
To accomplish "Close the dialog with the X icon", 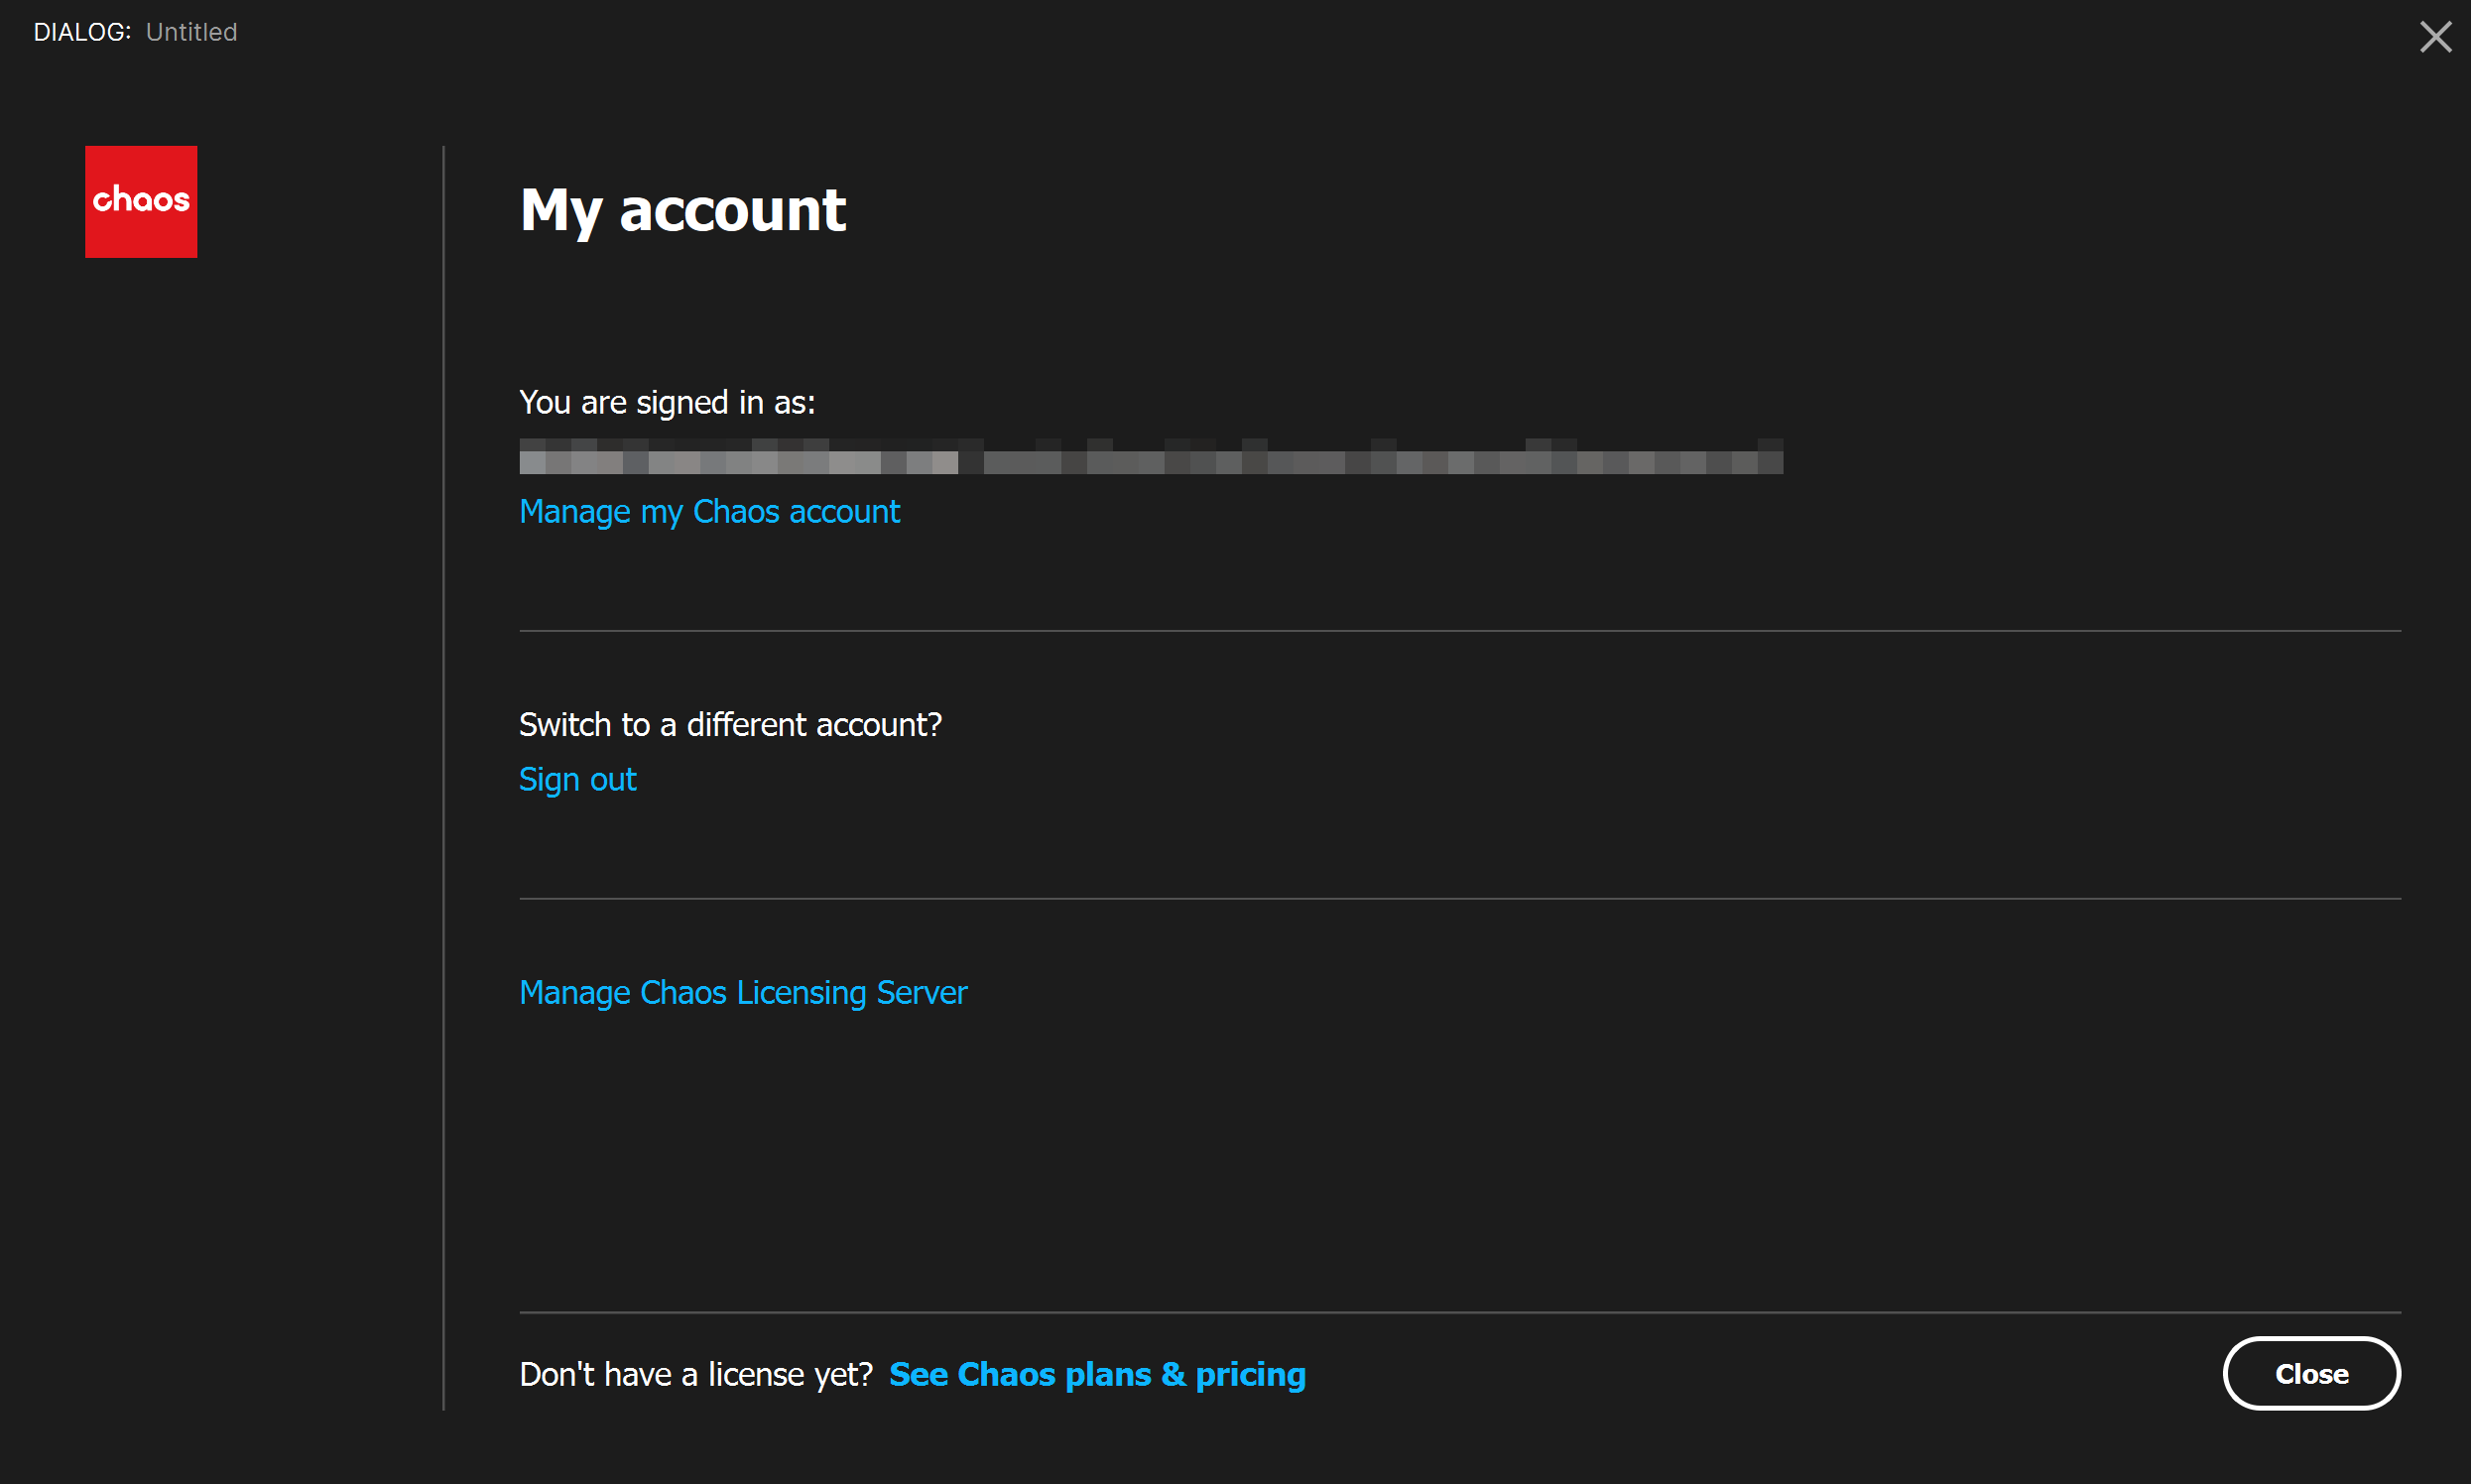I will [2435, 37].
